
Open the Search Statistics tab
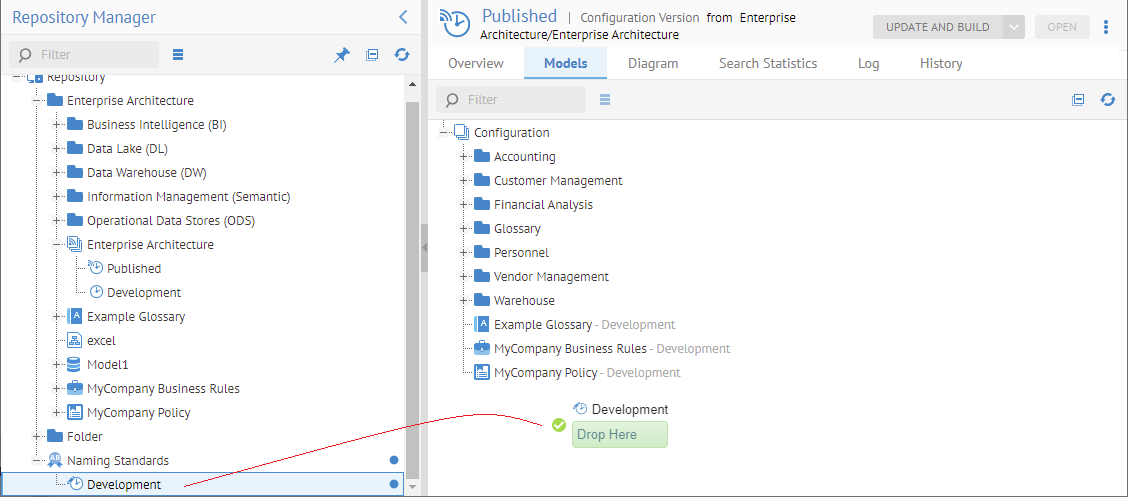coord(768,63)
